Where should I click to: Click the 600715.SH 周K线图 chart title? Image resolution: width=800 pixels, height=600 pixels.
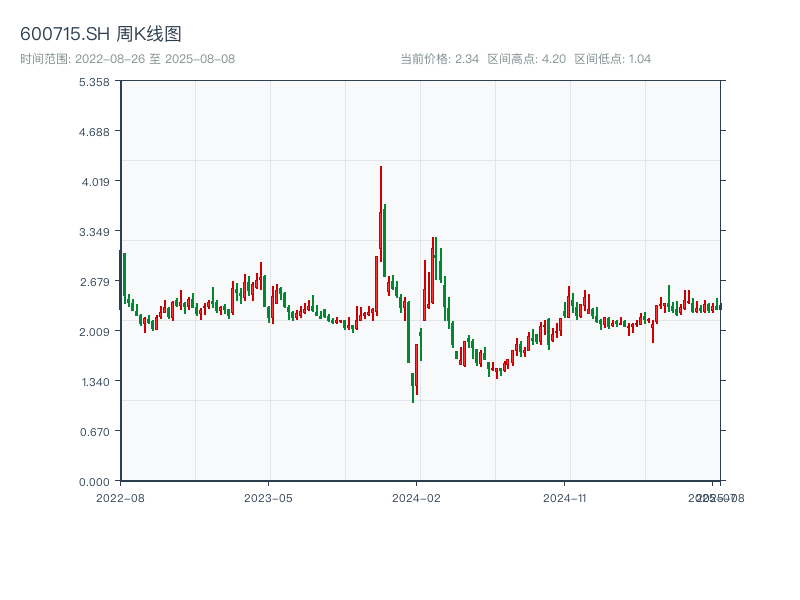(x=101, y=35)
